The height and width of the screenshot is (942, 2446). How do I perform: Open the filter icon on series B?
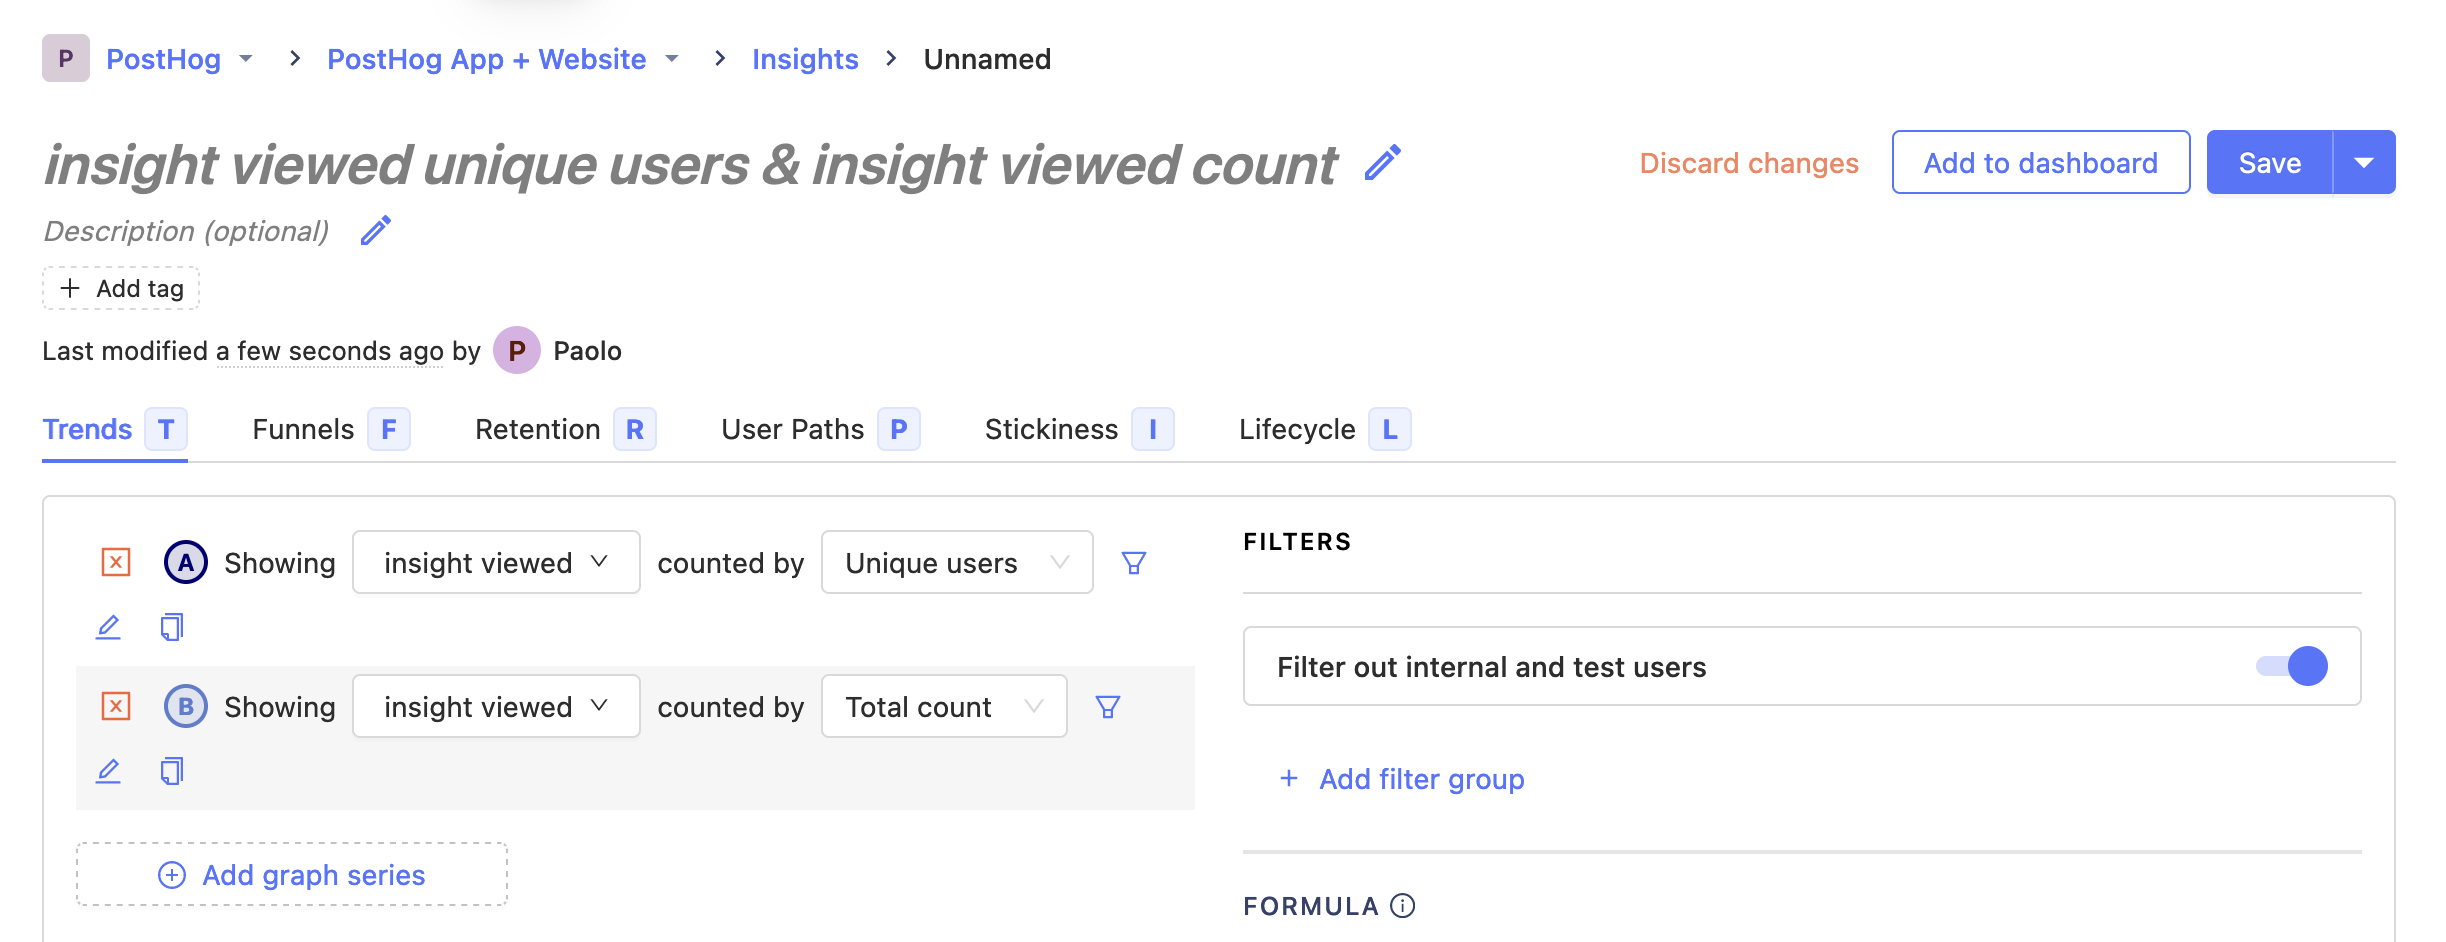(1107, 705)
